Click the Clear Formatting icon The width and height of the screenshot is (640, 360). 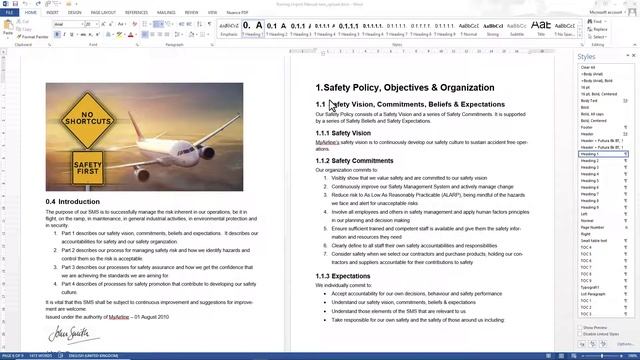135,24
